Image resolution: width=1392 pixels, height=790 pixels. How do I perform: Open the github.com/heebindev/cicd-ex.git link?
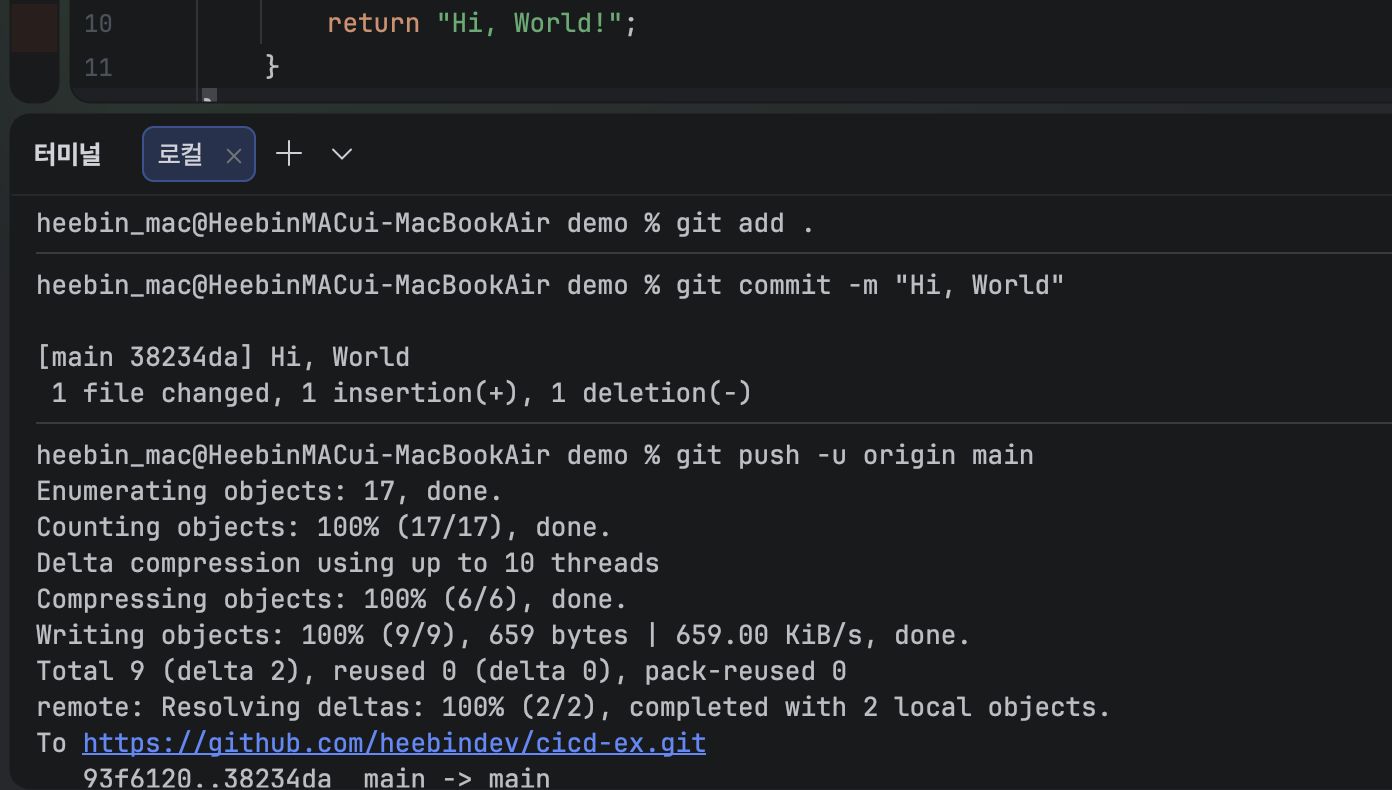click(x=394, y=743)
